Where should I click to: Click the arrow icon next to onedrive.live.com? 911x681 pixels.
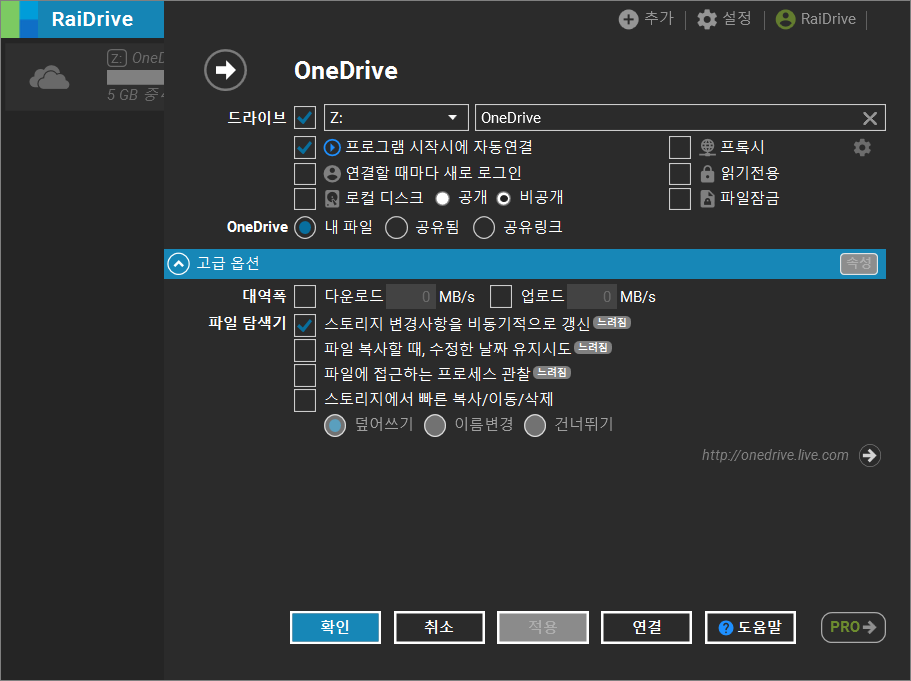[870, 456]
